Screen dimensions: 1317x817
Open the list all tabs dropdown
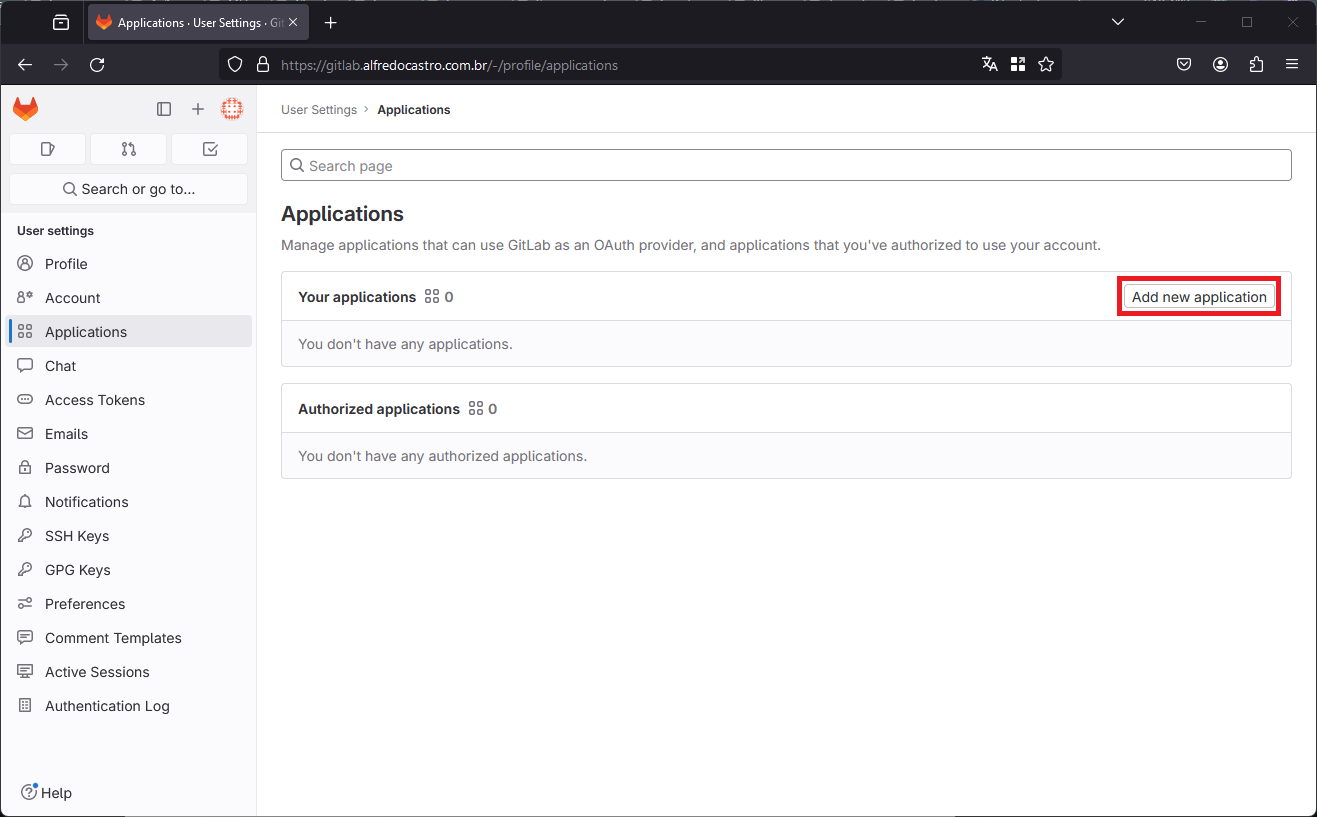coord(1118,22)
